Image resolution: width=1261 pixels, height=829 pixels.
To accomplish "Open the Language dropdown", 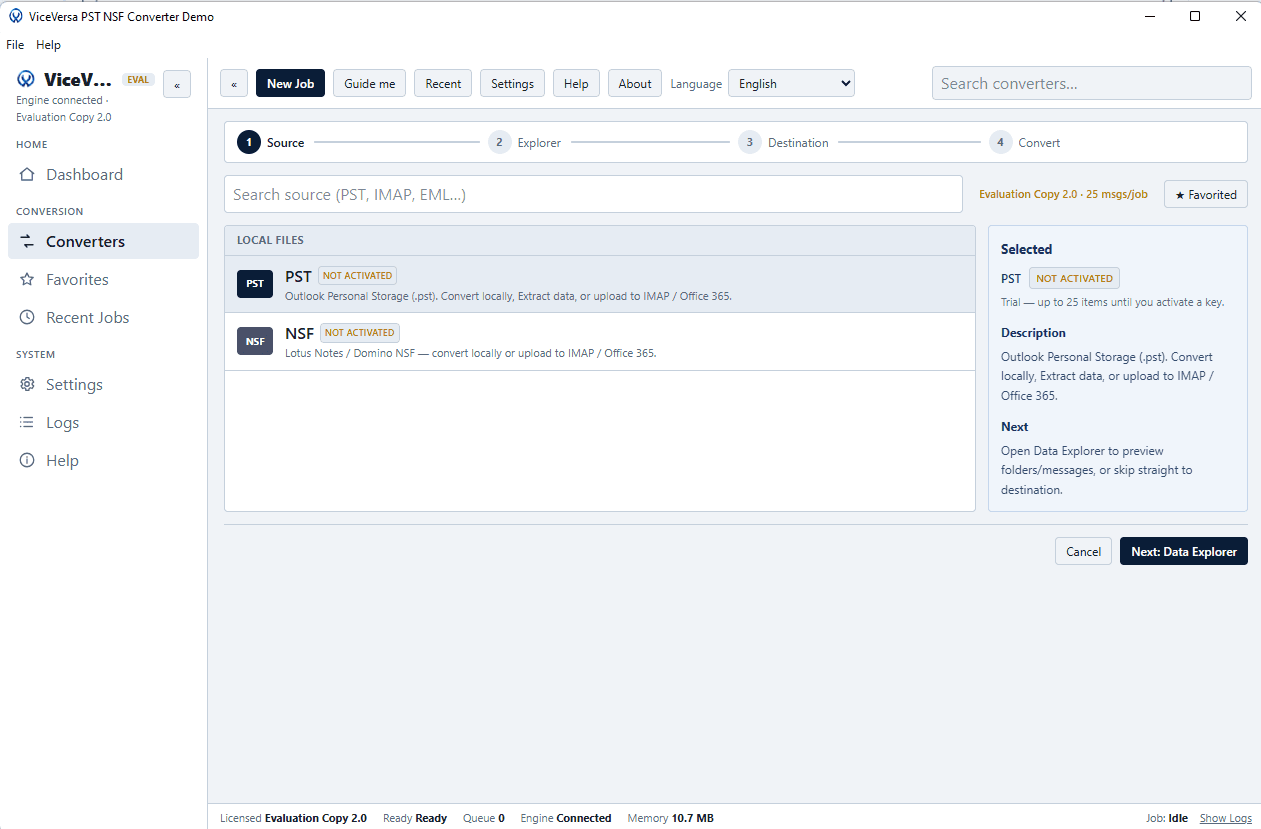I will pos(791,84).
